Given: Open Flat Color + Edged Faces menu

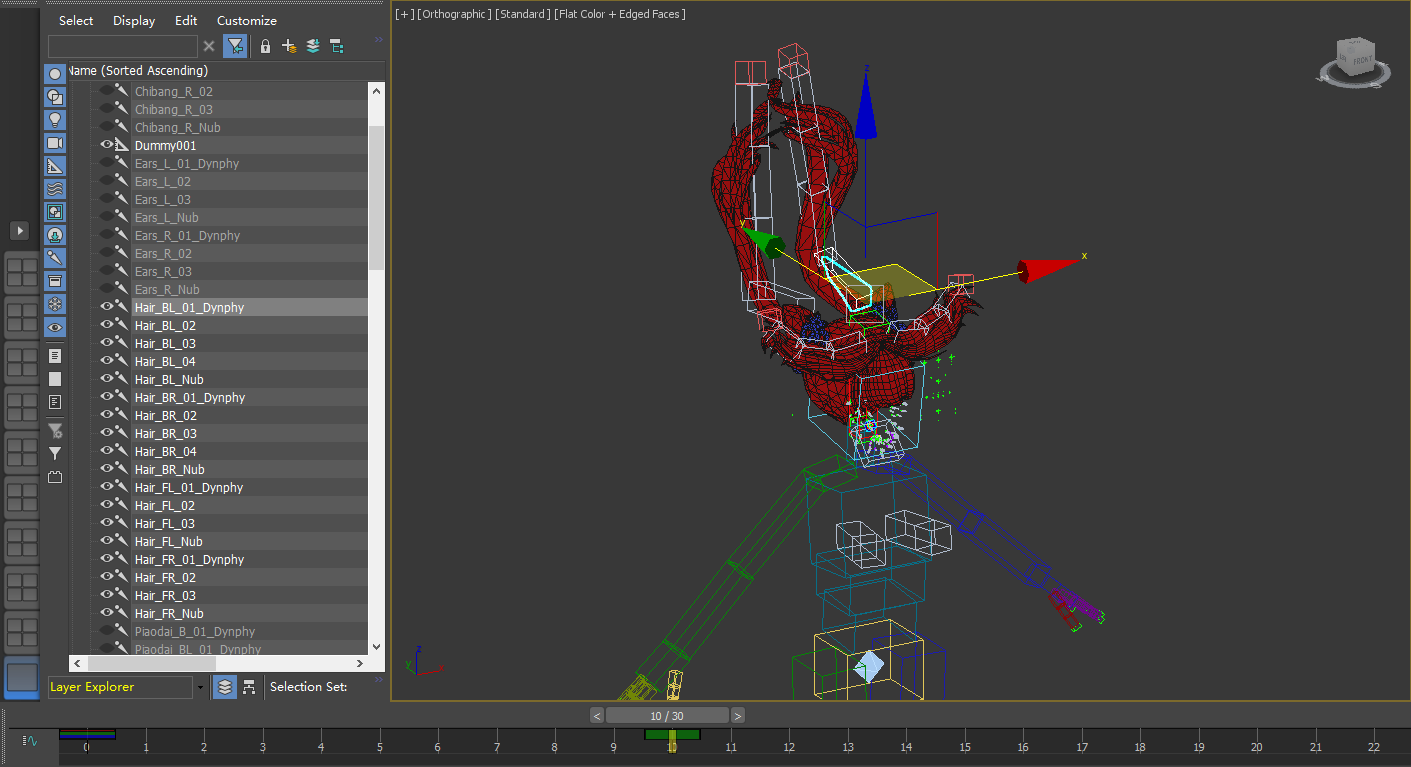Looking at the screenshot, I should click(620, 14).
